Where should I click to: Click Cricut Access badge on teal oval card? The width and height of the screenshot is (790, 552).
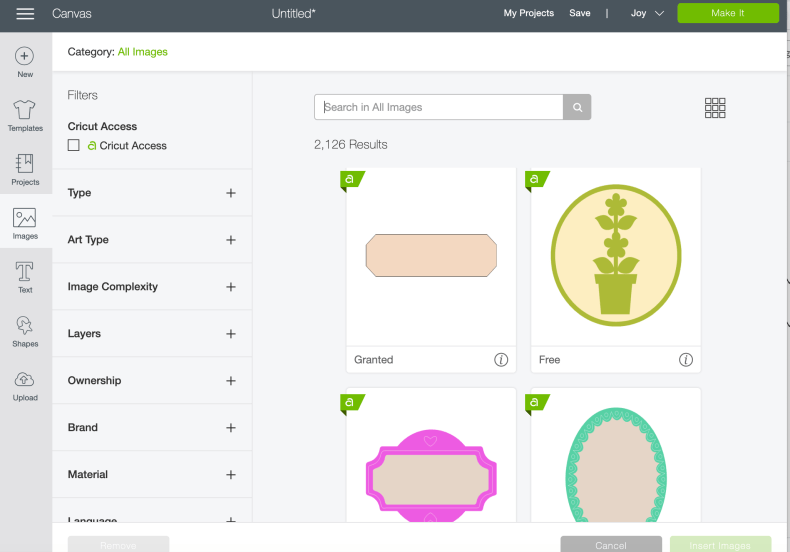click(537, 403)
